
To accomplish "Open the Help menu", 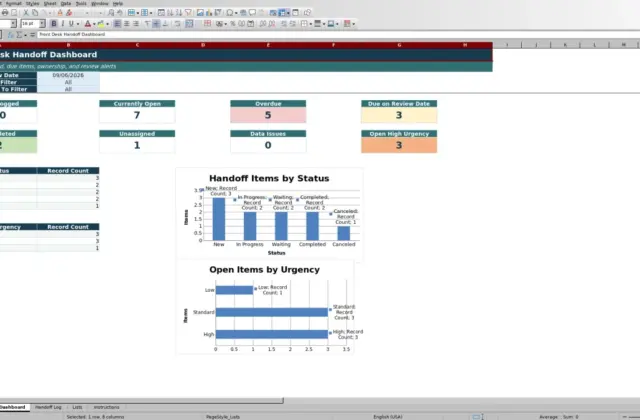I will [118, 3].
